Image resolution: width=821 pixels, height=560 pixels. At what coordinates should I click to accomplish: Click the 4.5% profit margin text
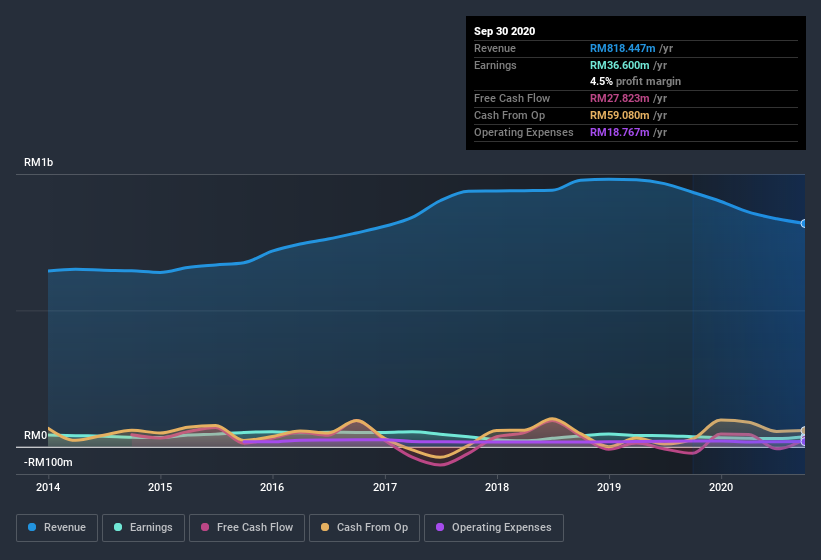click(x=635, y=81)
